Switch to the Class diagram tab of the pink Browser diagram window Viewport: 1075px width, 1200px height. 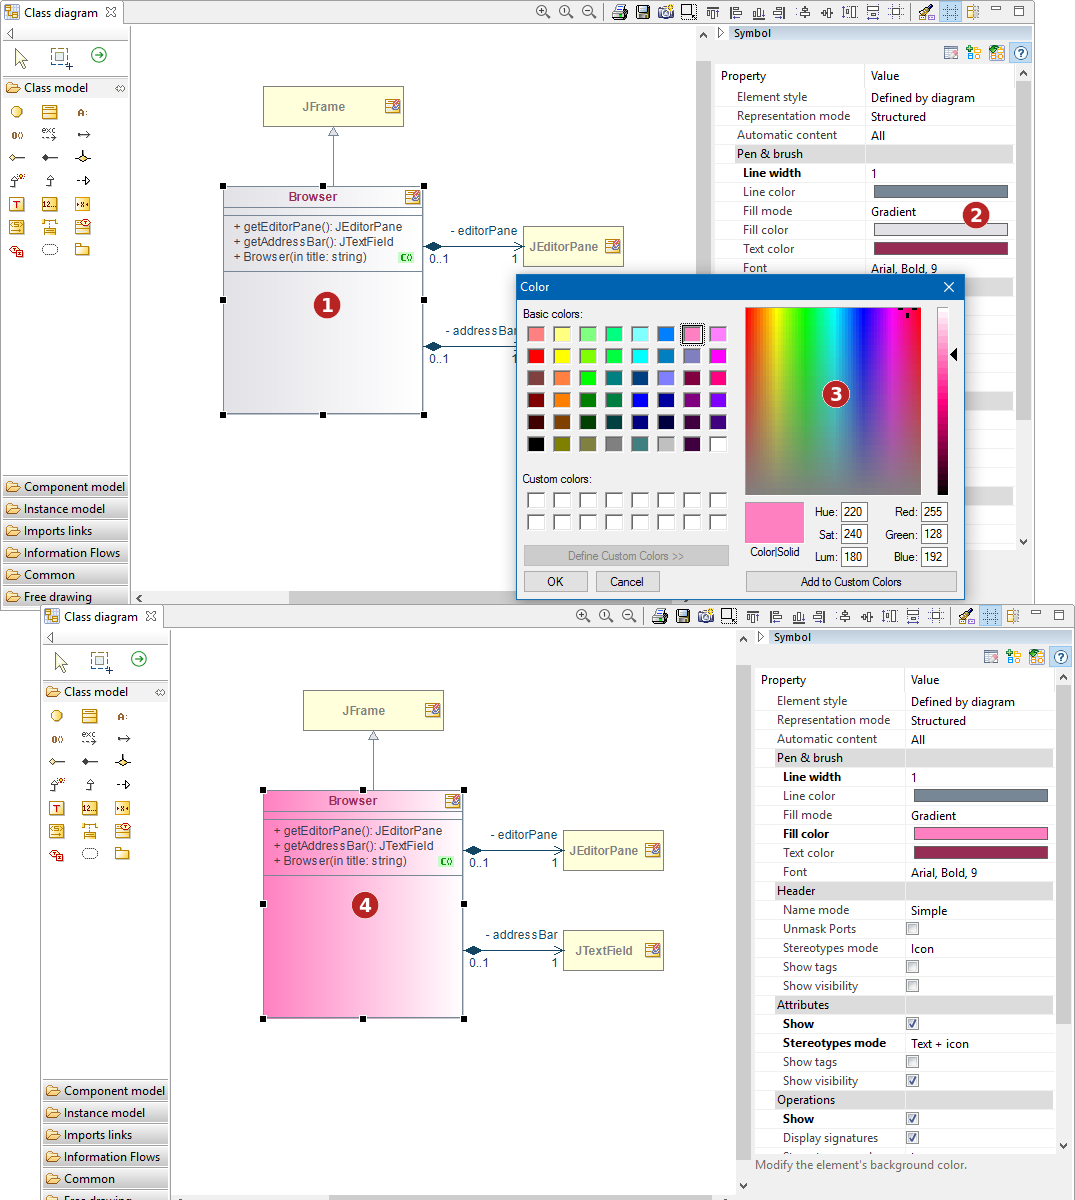(101, 616)
